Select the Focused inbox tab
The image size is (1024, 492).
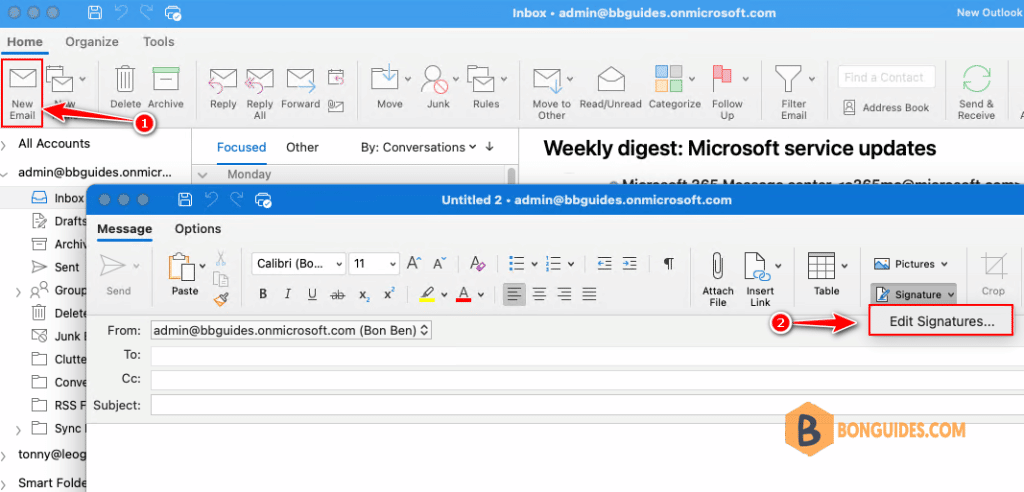coord(242,148)
